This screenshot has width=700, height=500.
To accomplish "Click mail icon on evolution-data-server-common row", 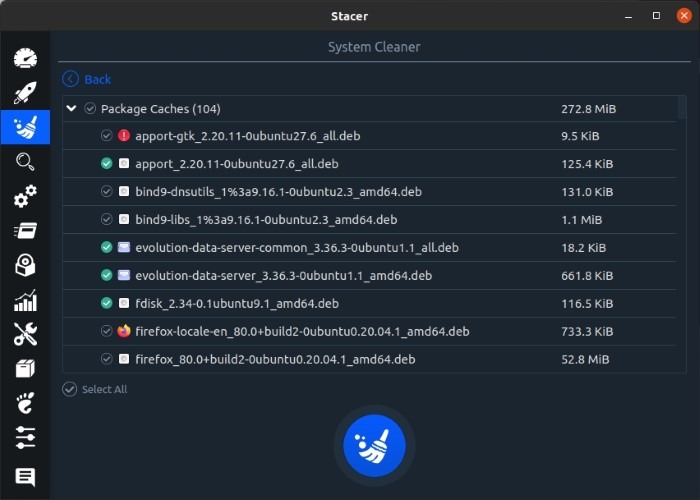I will click(x=124, y=247).
